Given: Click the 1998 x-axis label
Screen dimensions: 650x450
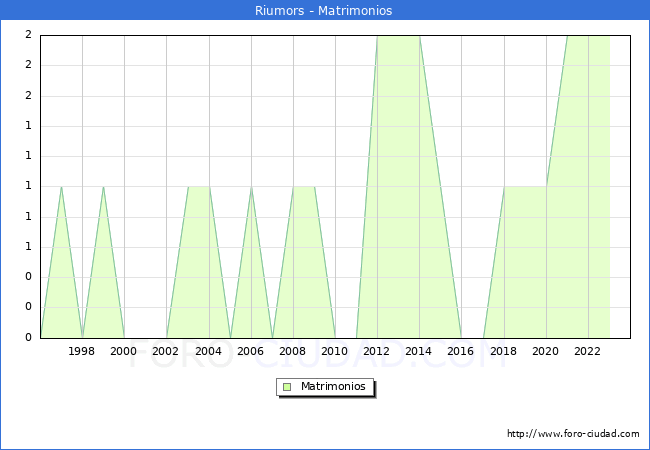Looking at the screenshot, I should 81,351.
